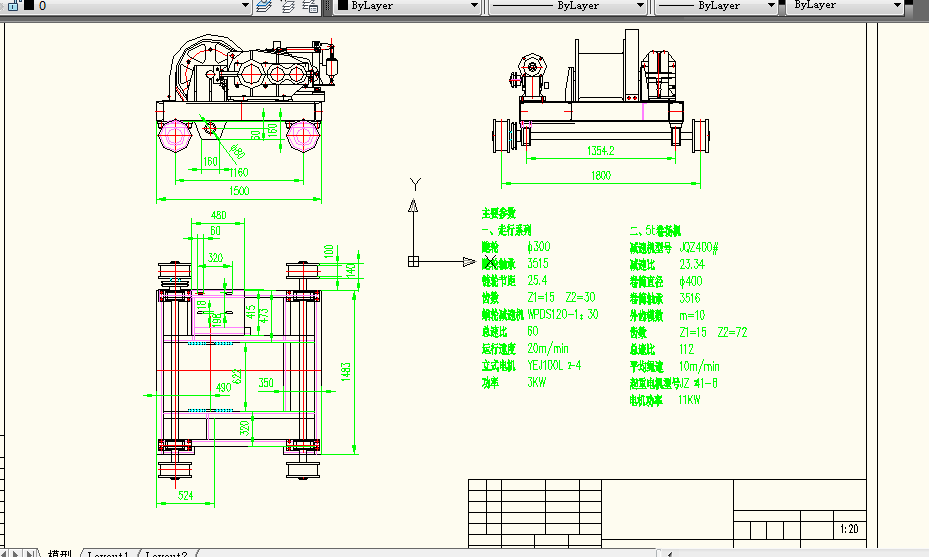Click Make Object's Layer Current icon
Viewport: 929px width, 557px height.
click(265, 6)
